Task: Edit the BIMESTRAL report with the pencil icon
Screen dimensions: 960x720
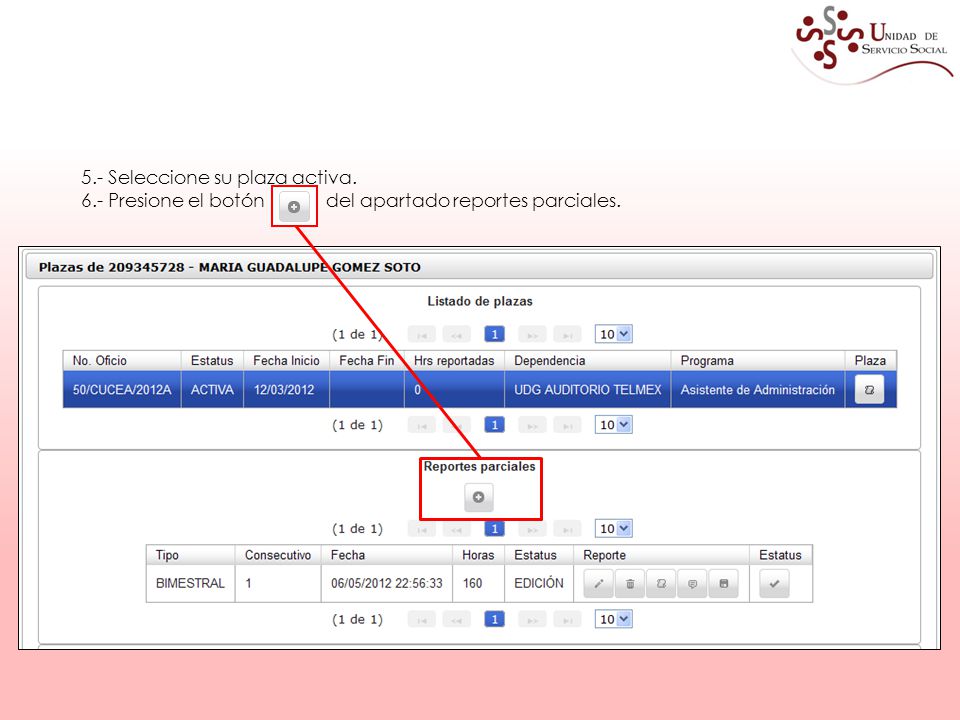Action: (599, 583)
